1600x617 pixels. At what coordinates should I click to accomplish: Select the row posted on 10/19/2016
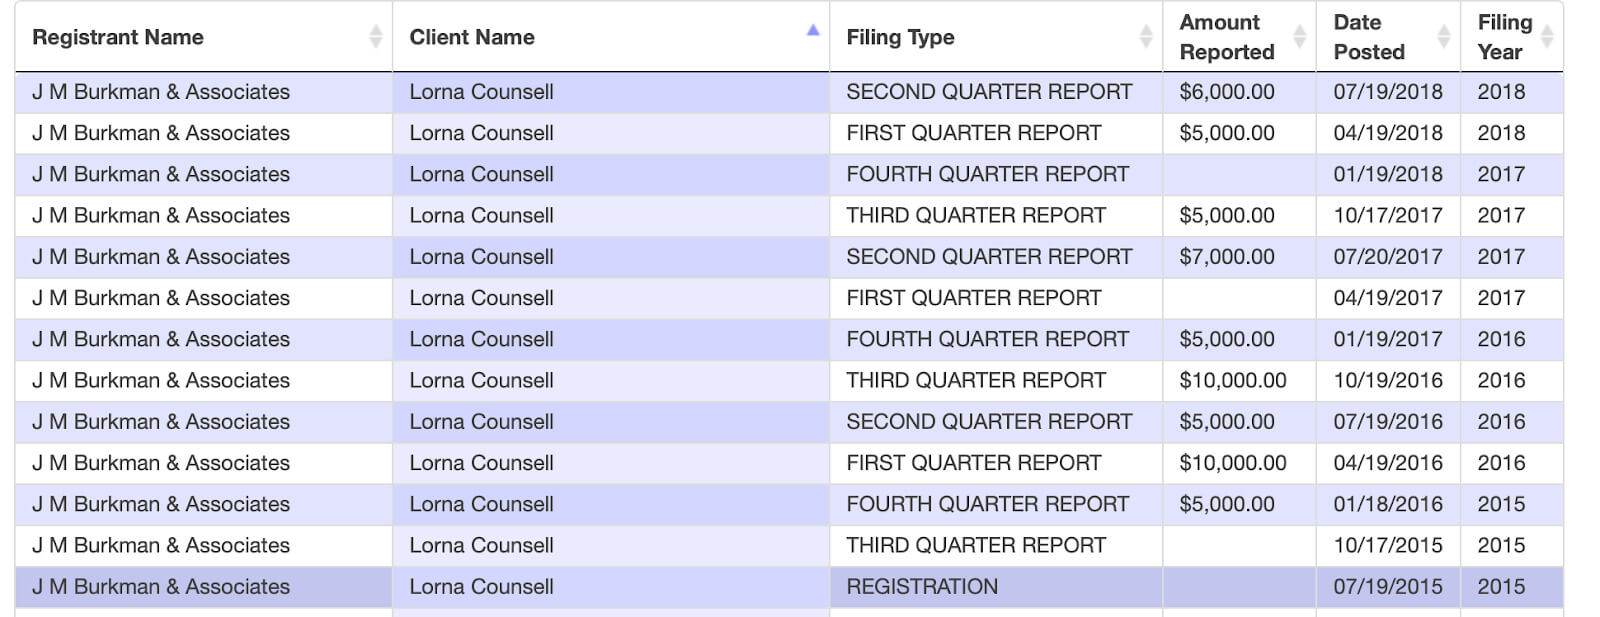[x=789, y=381]
